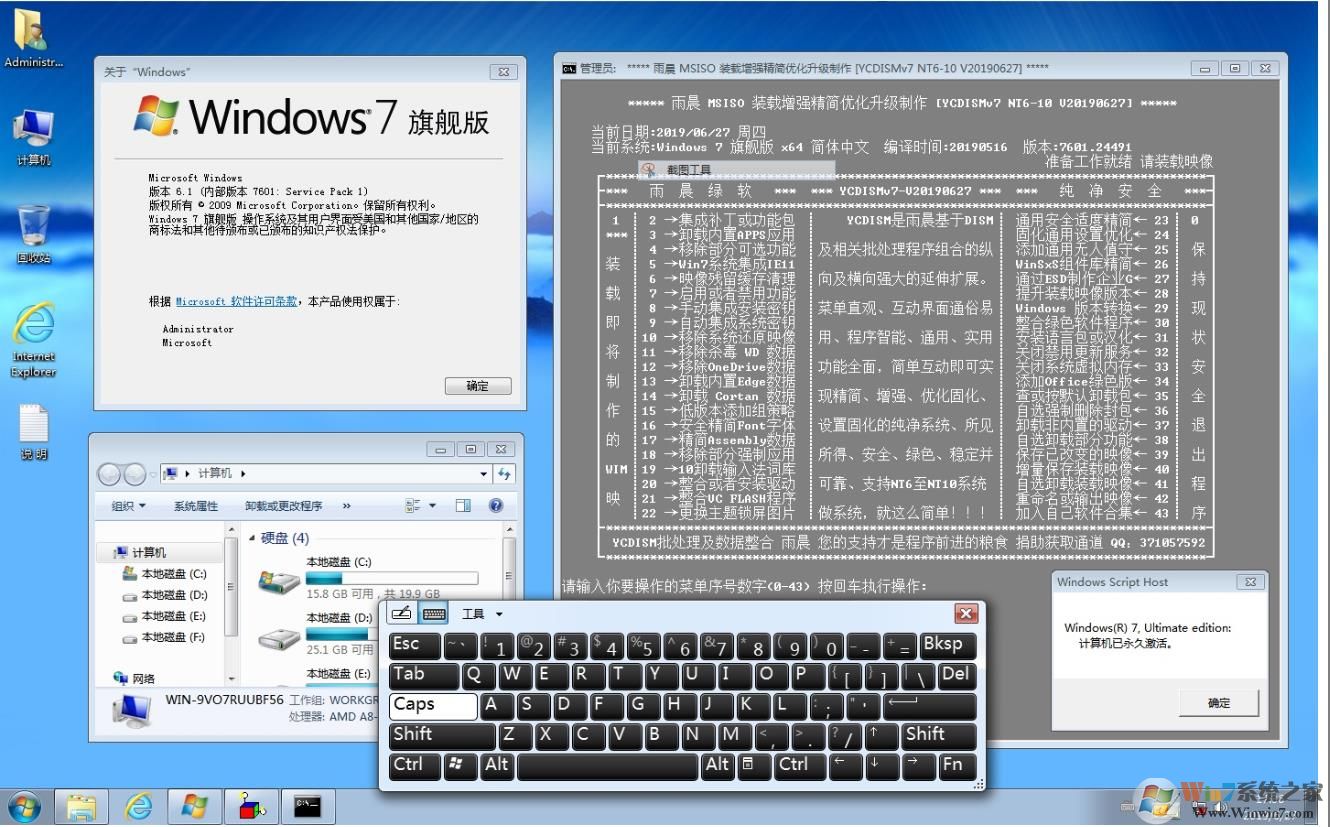Toggle the right Shift key

click(x=938, y=735)
